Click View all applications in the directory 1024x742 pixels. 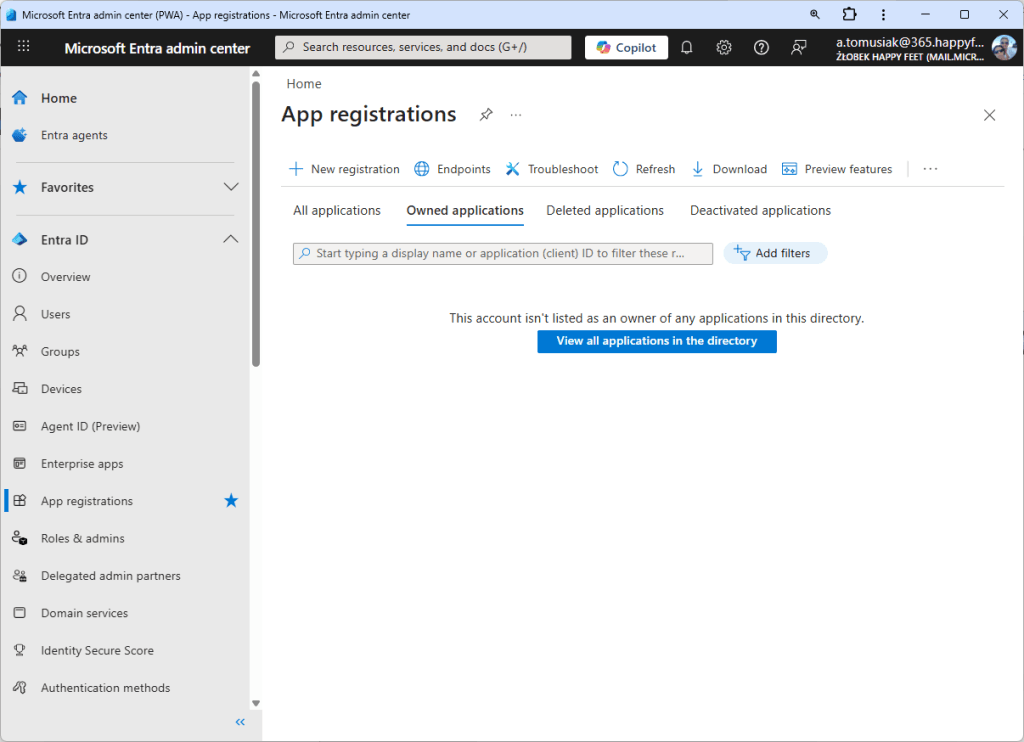[x=656, y=341]
